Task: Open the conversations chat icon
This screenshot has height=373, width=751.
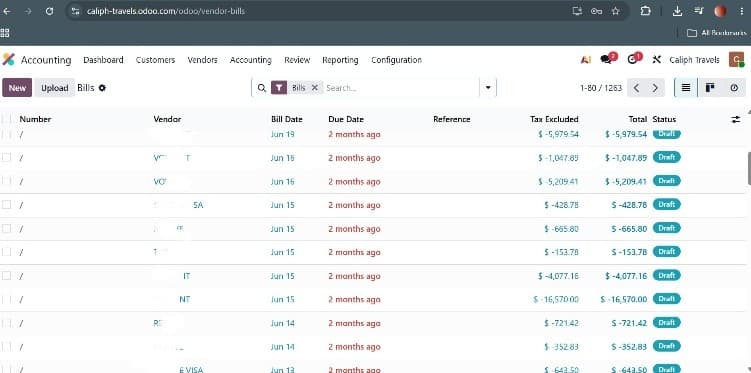Action: tap(607, 59)
